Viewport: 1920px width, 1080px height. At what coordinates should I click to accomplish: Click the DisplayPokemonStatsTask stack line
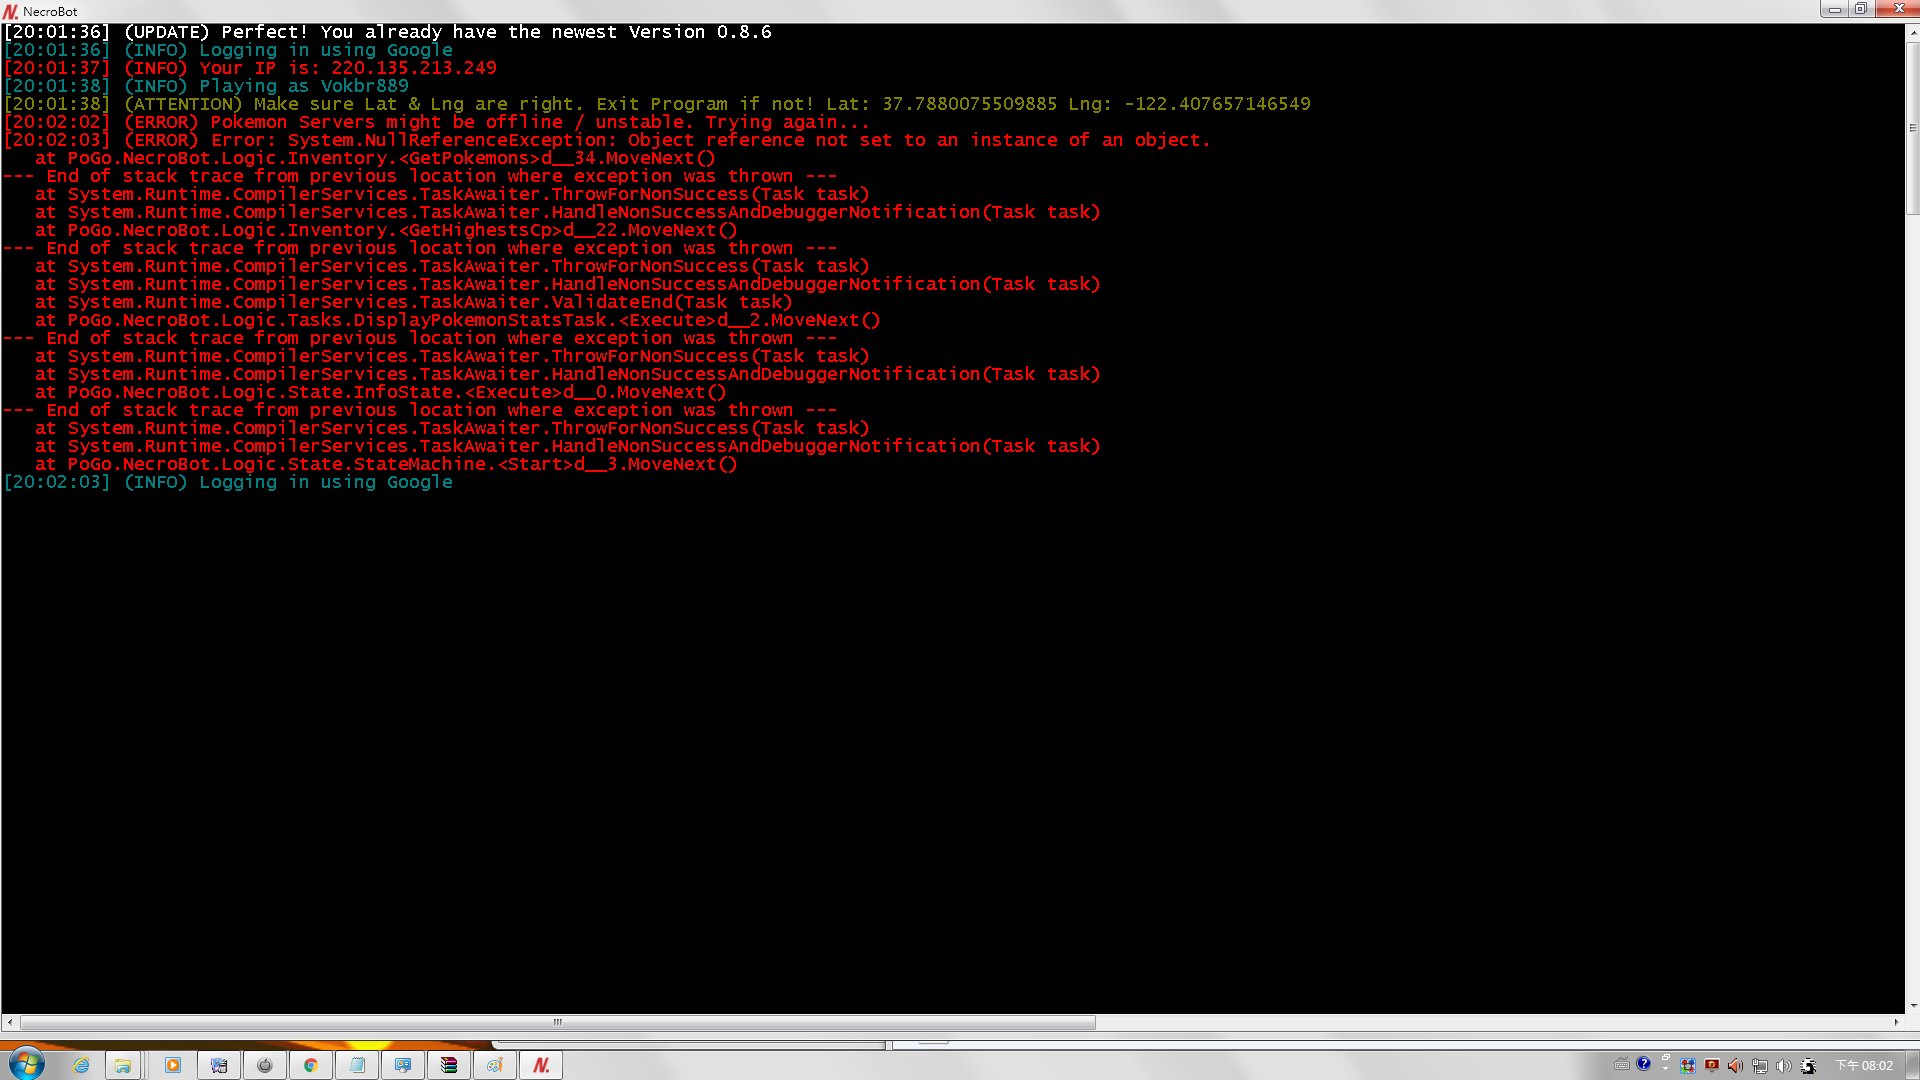[x=458, y=320]
